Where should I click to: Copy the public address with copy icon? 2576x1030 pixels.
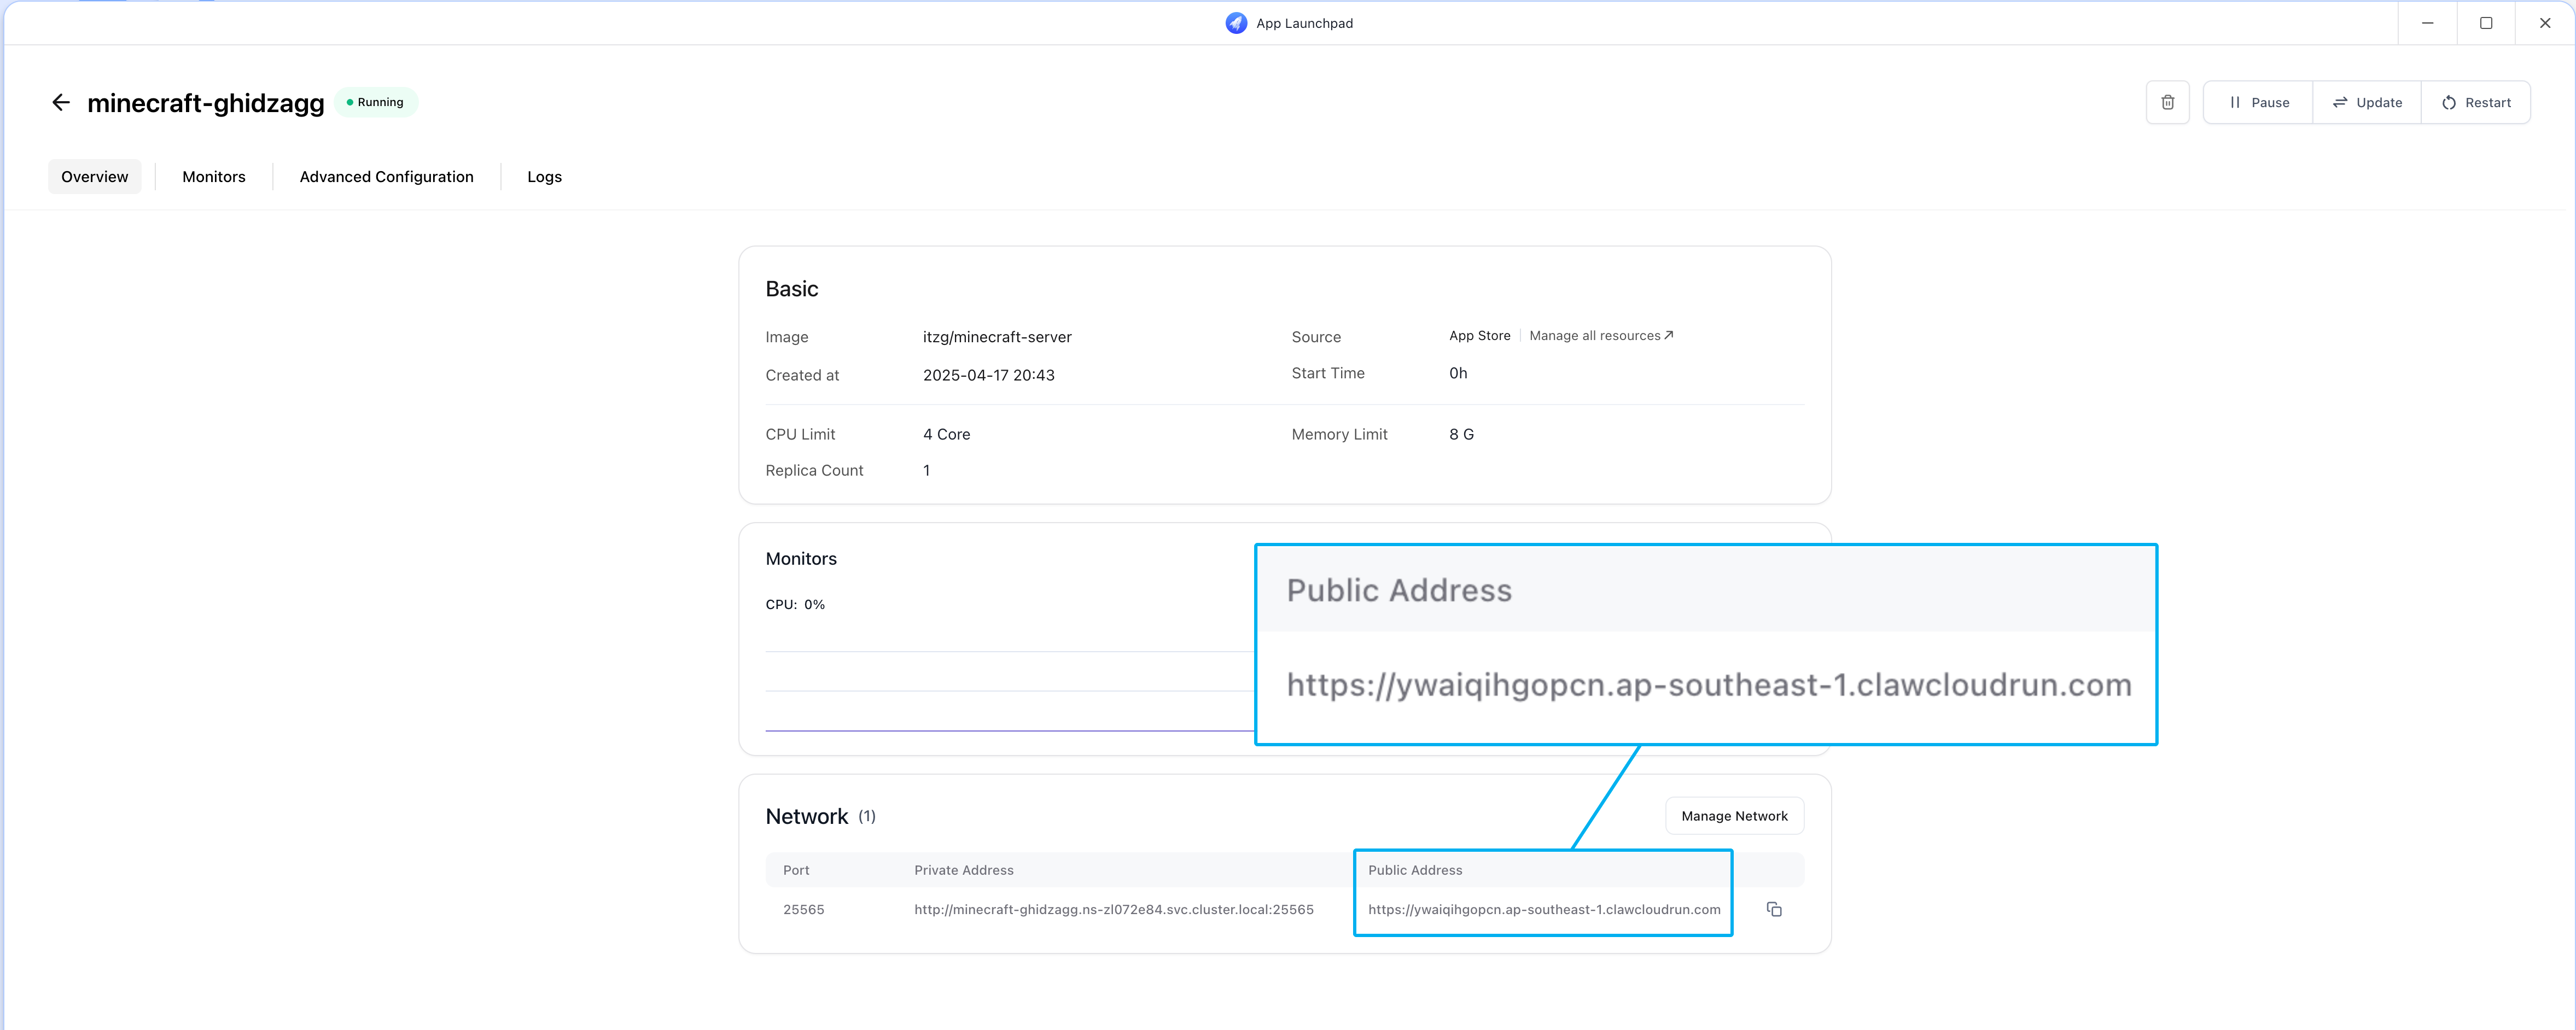(1774, 909)
